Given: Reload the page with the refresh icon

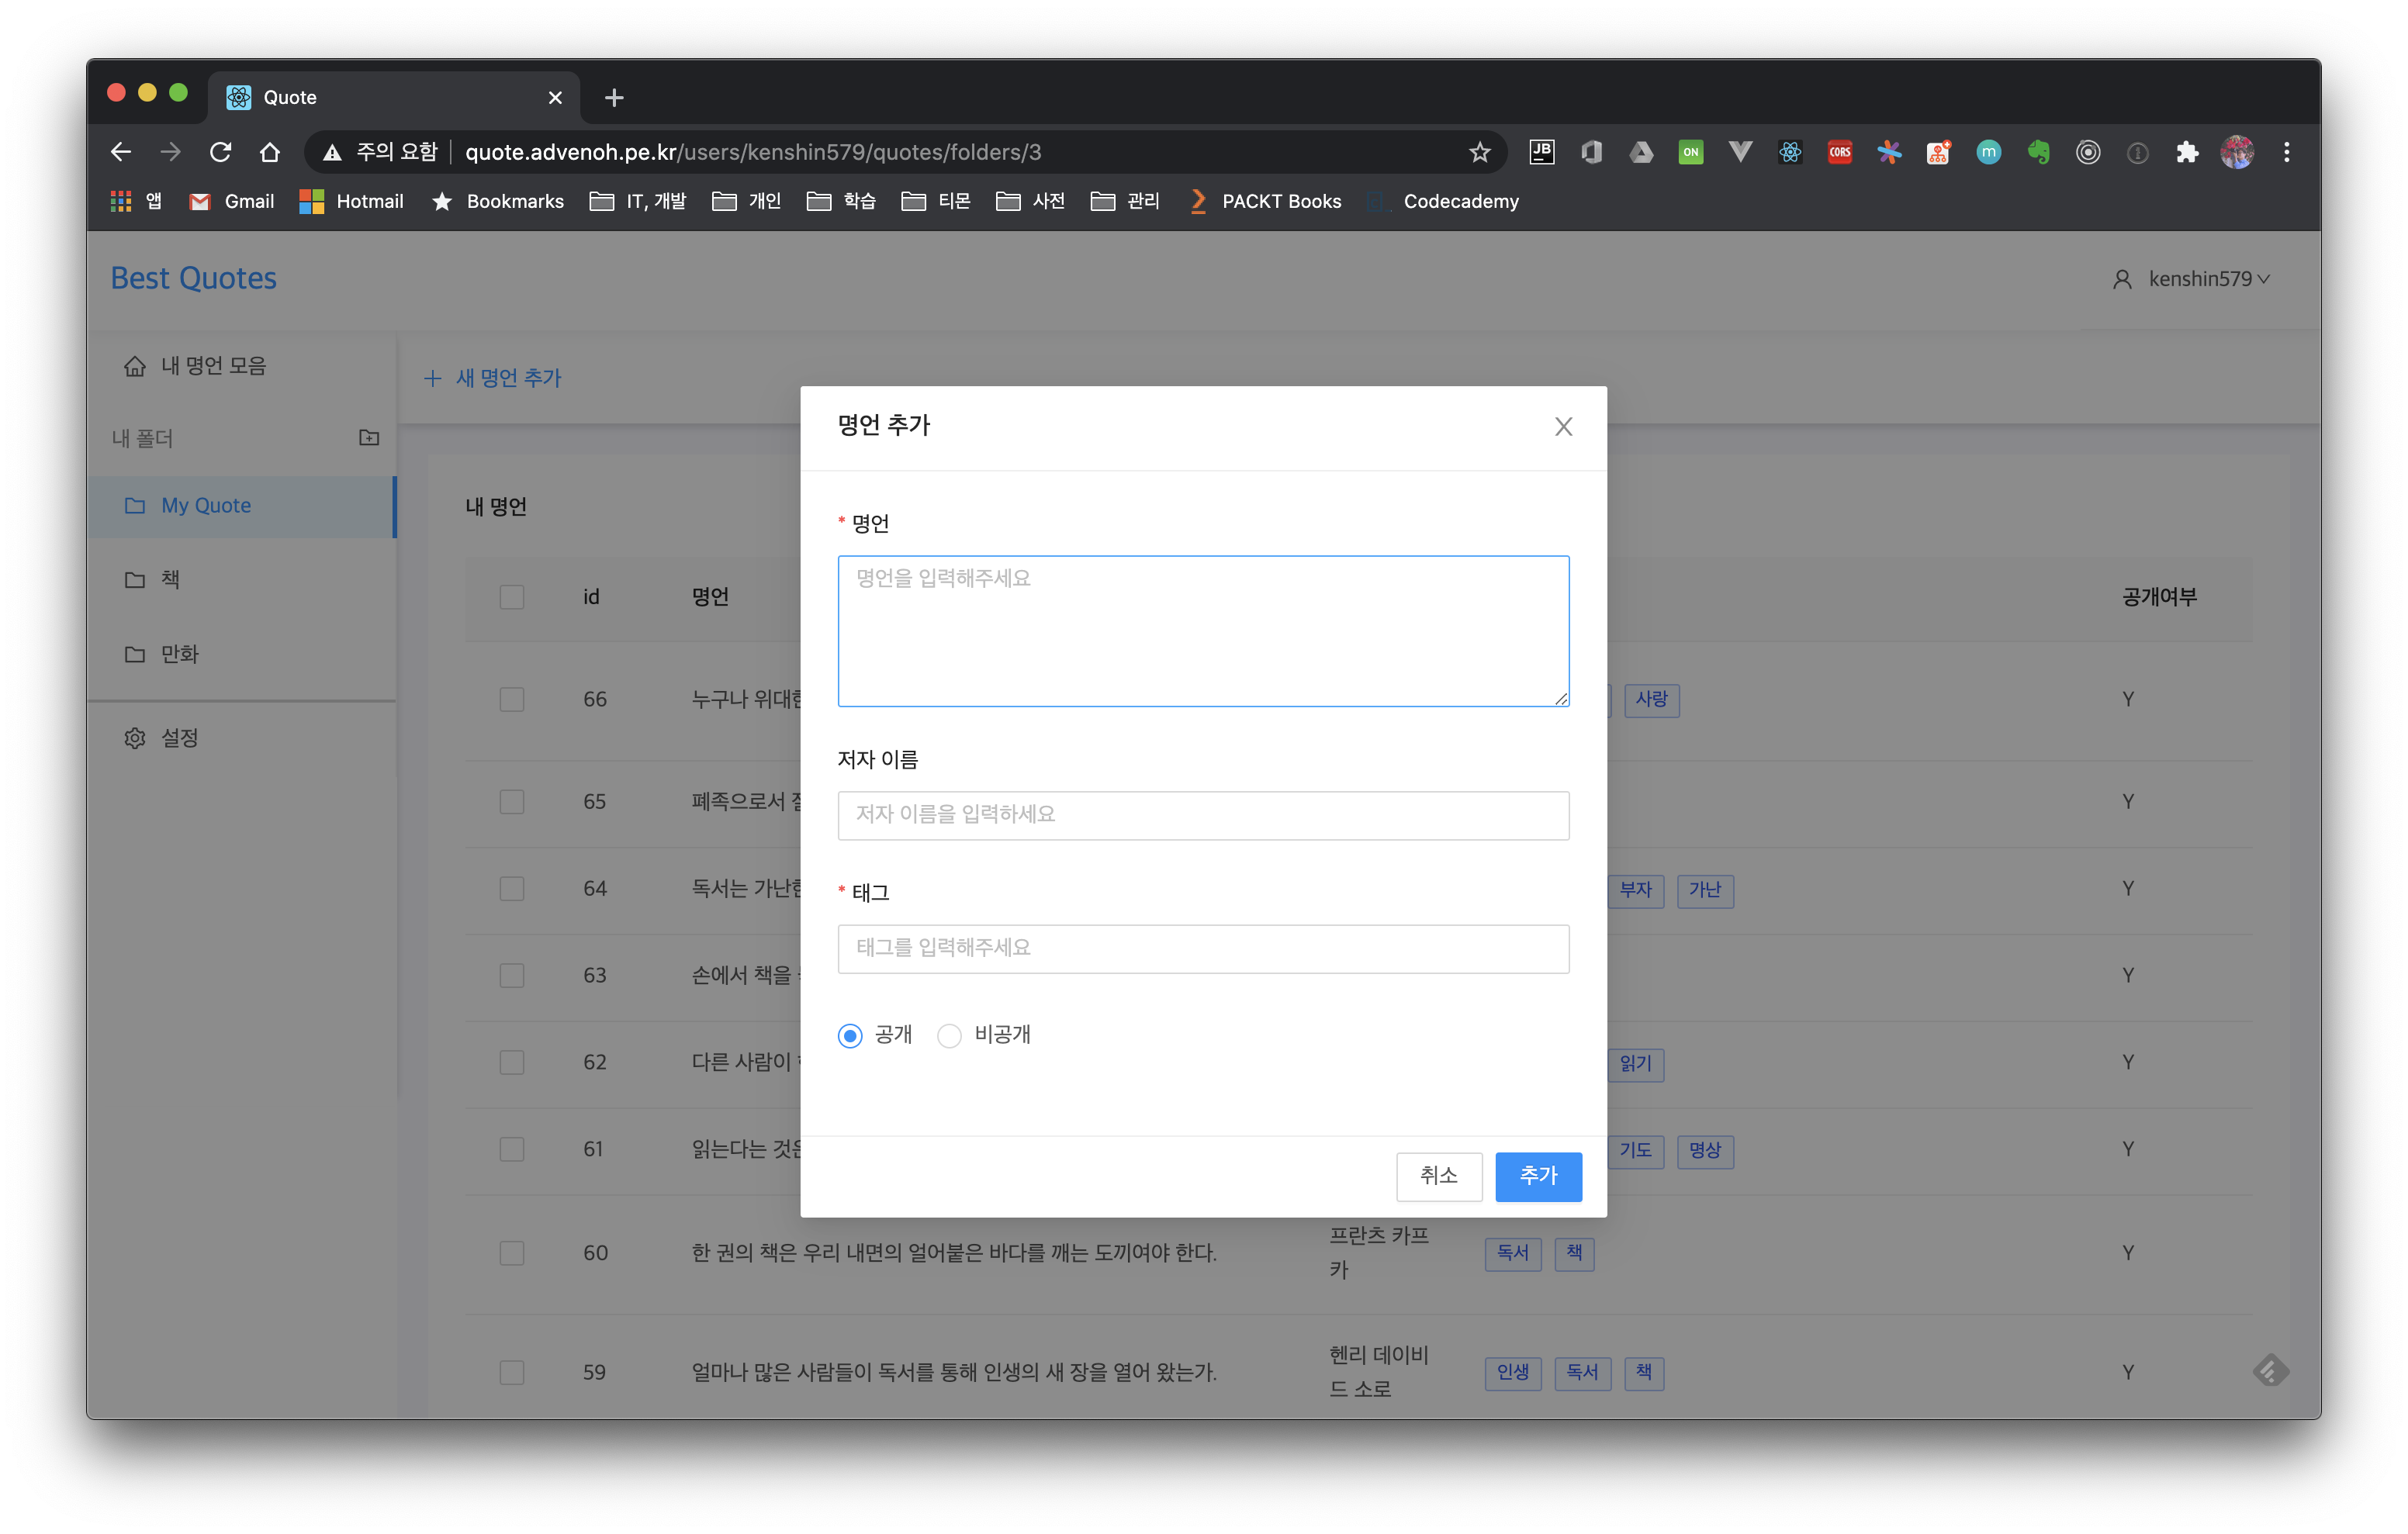Looking at the screenshot, I should click(221, 152).
